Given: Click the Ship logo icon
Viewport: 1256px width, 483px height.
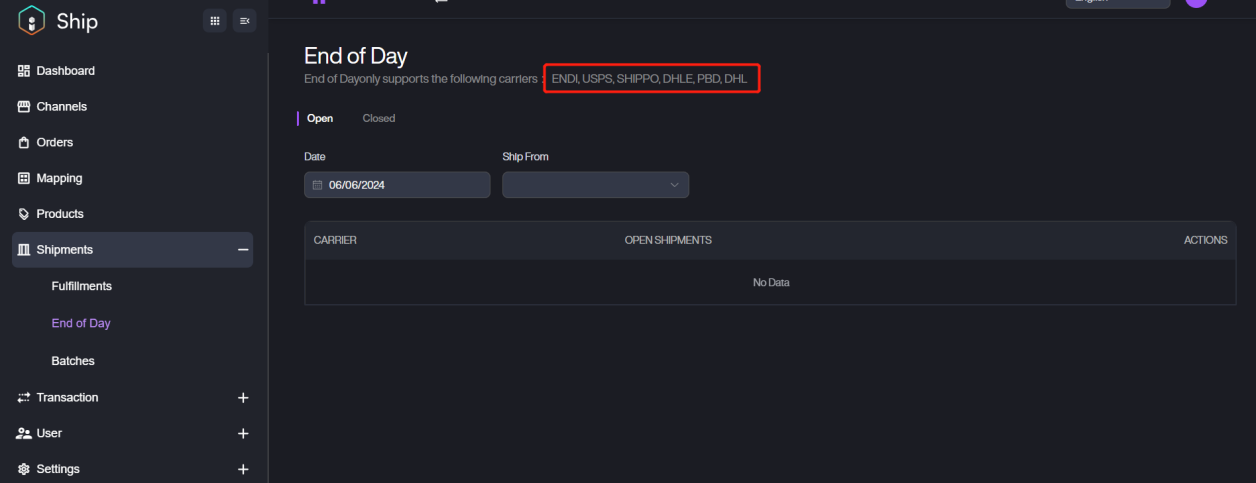Looking at the screenshot, I should (32, 21).
